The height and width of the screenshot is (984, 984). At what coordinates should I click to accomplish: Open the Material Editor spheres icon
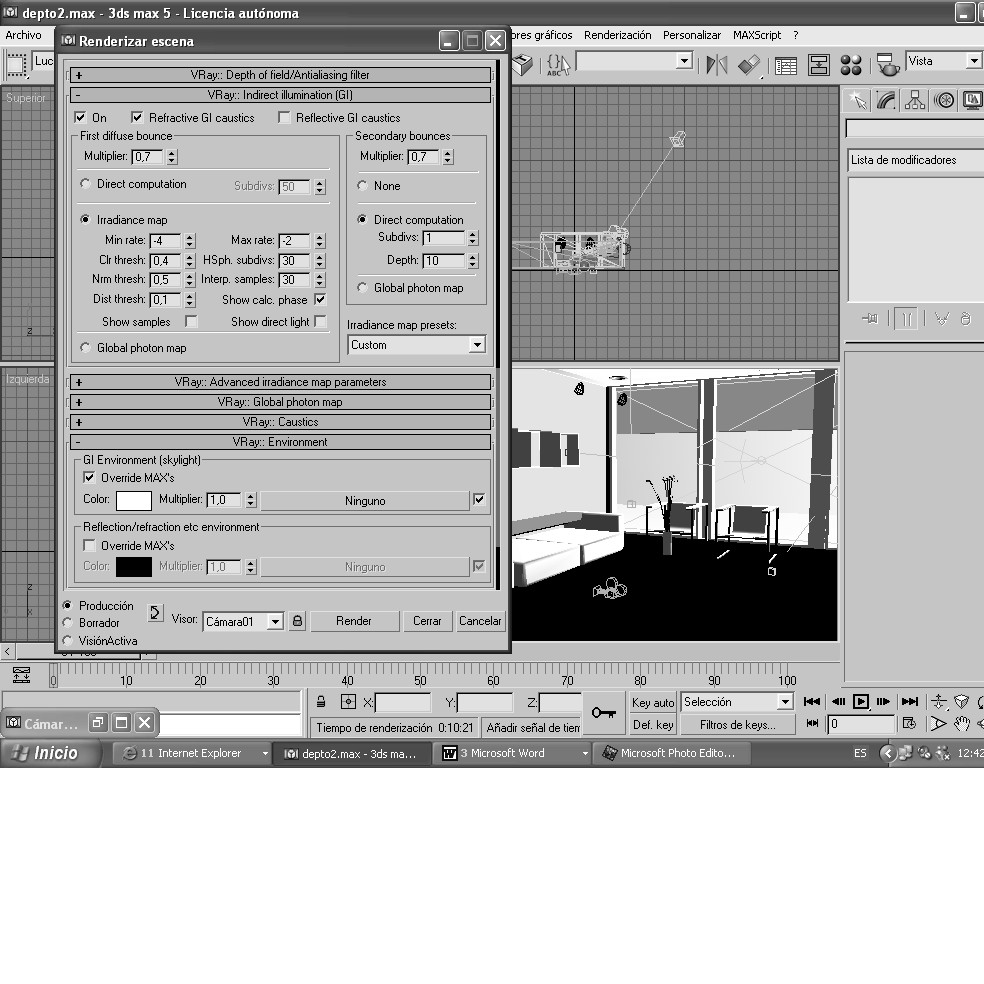851,65
